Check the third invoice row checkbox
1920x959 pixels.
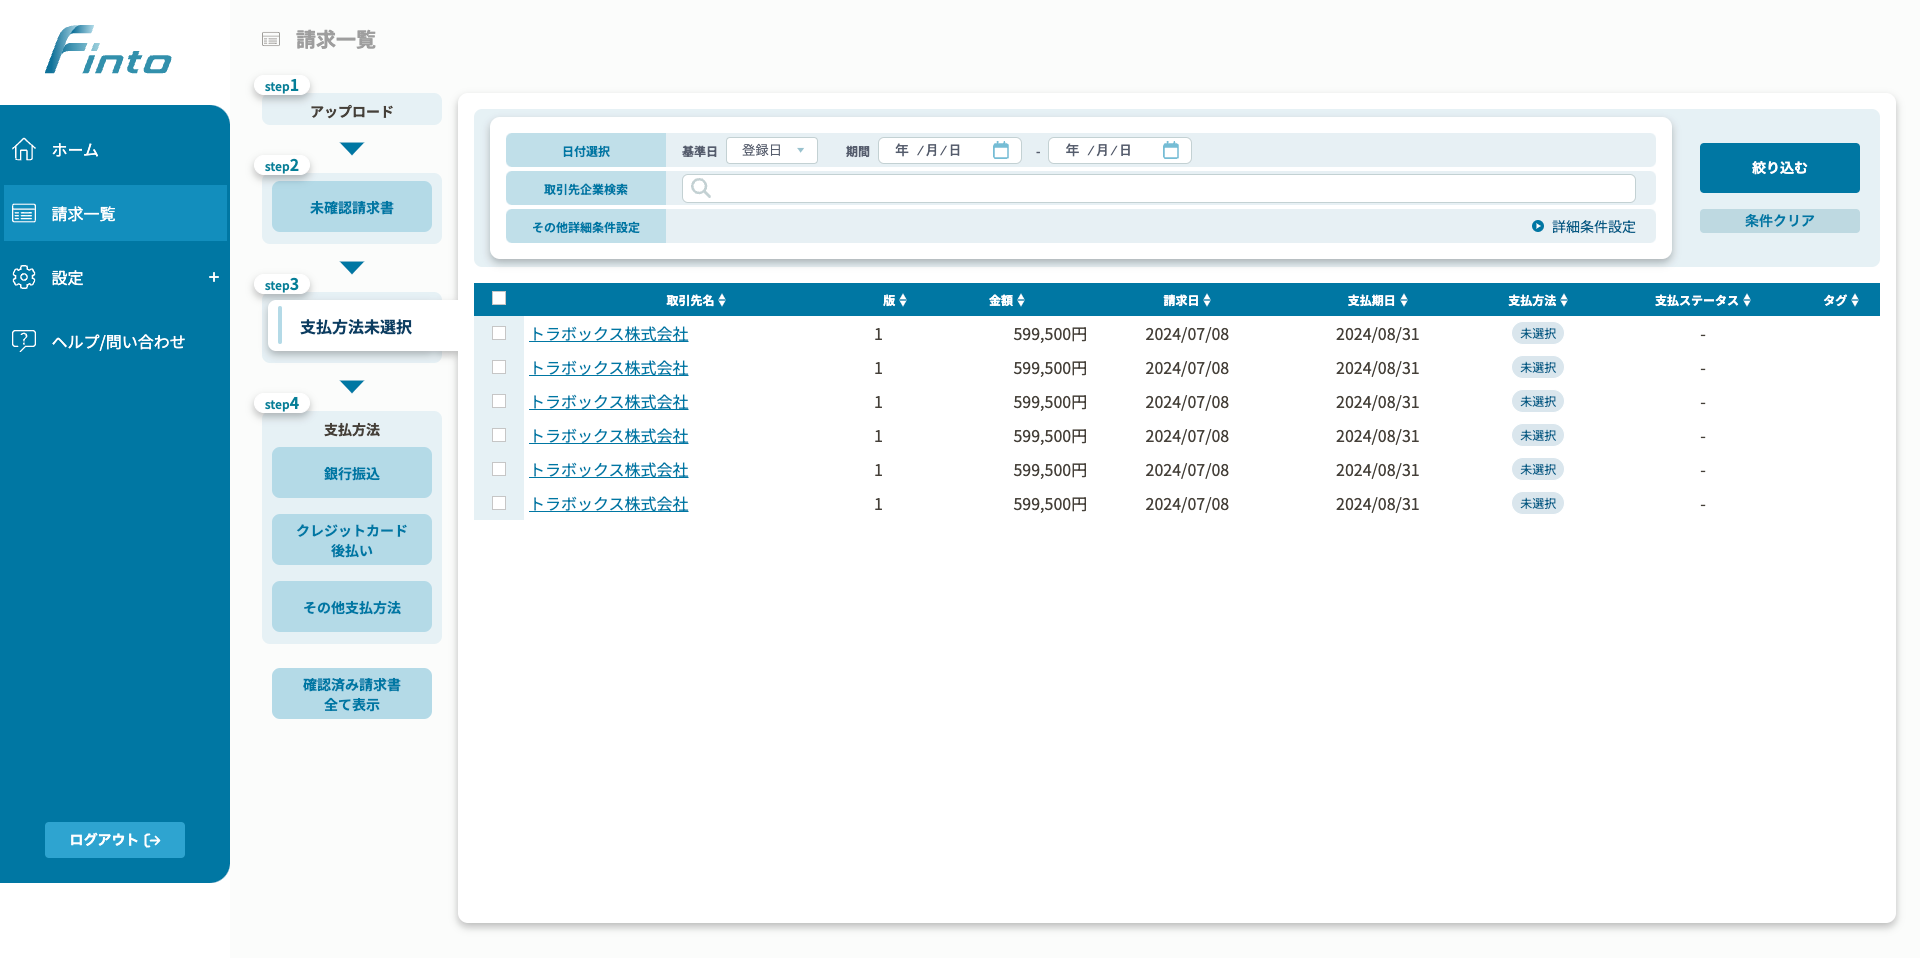click(x=499, y=401)
